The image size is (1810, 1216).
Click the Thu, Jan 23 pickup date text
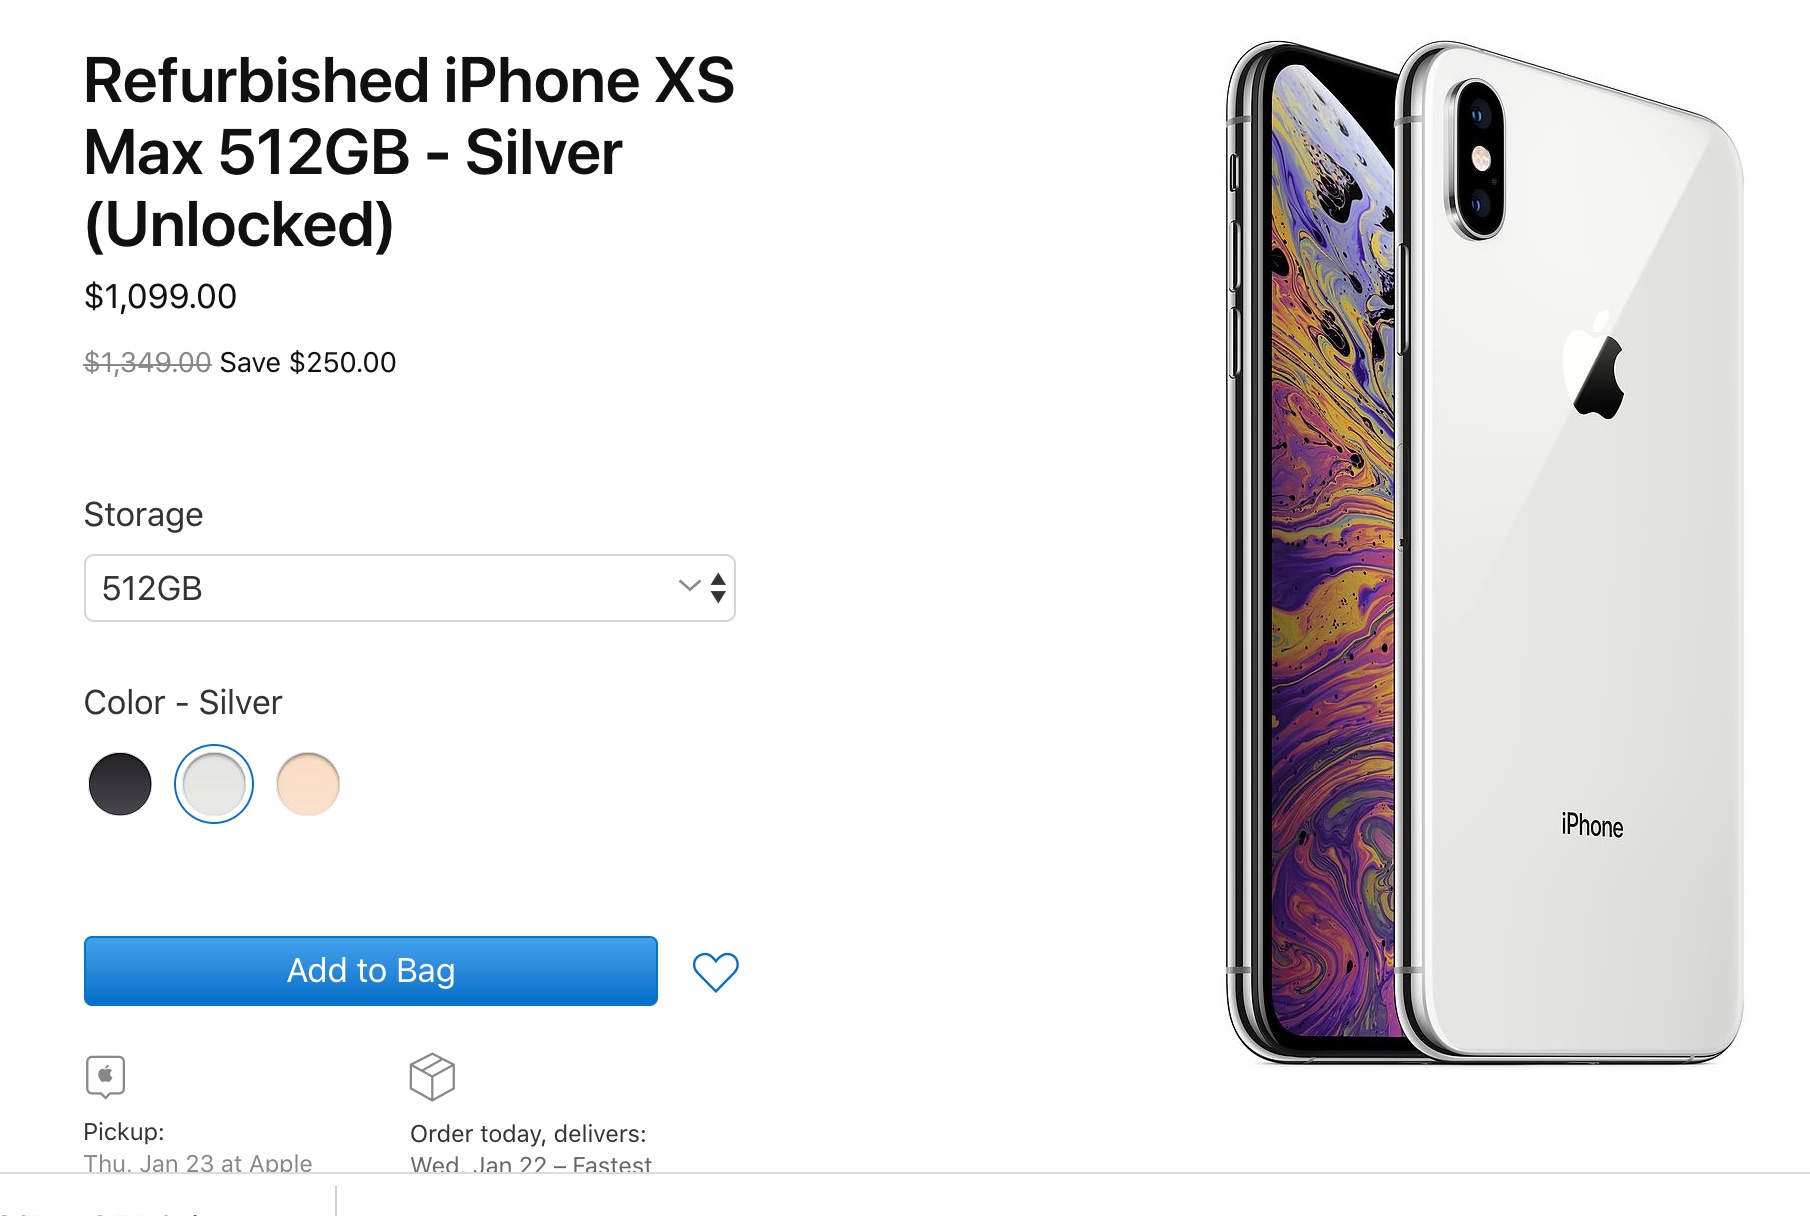pyautogui.click(x=198, y=1163)
